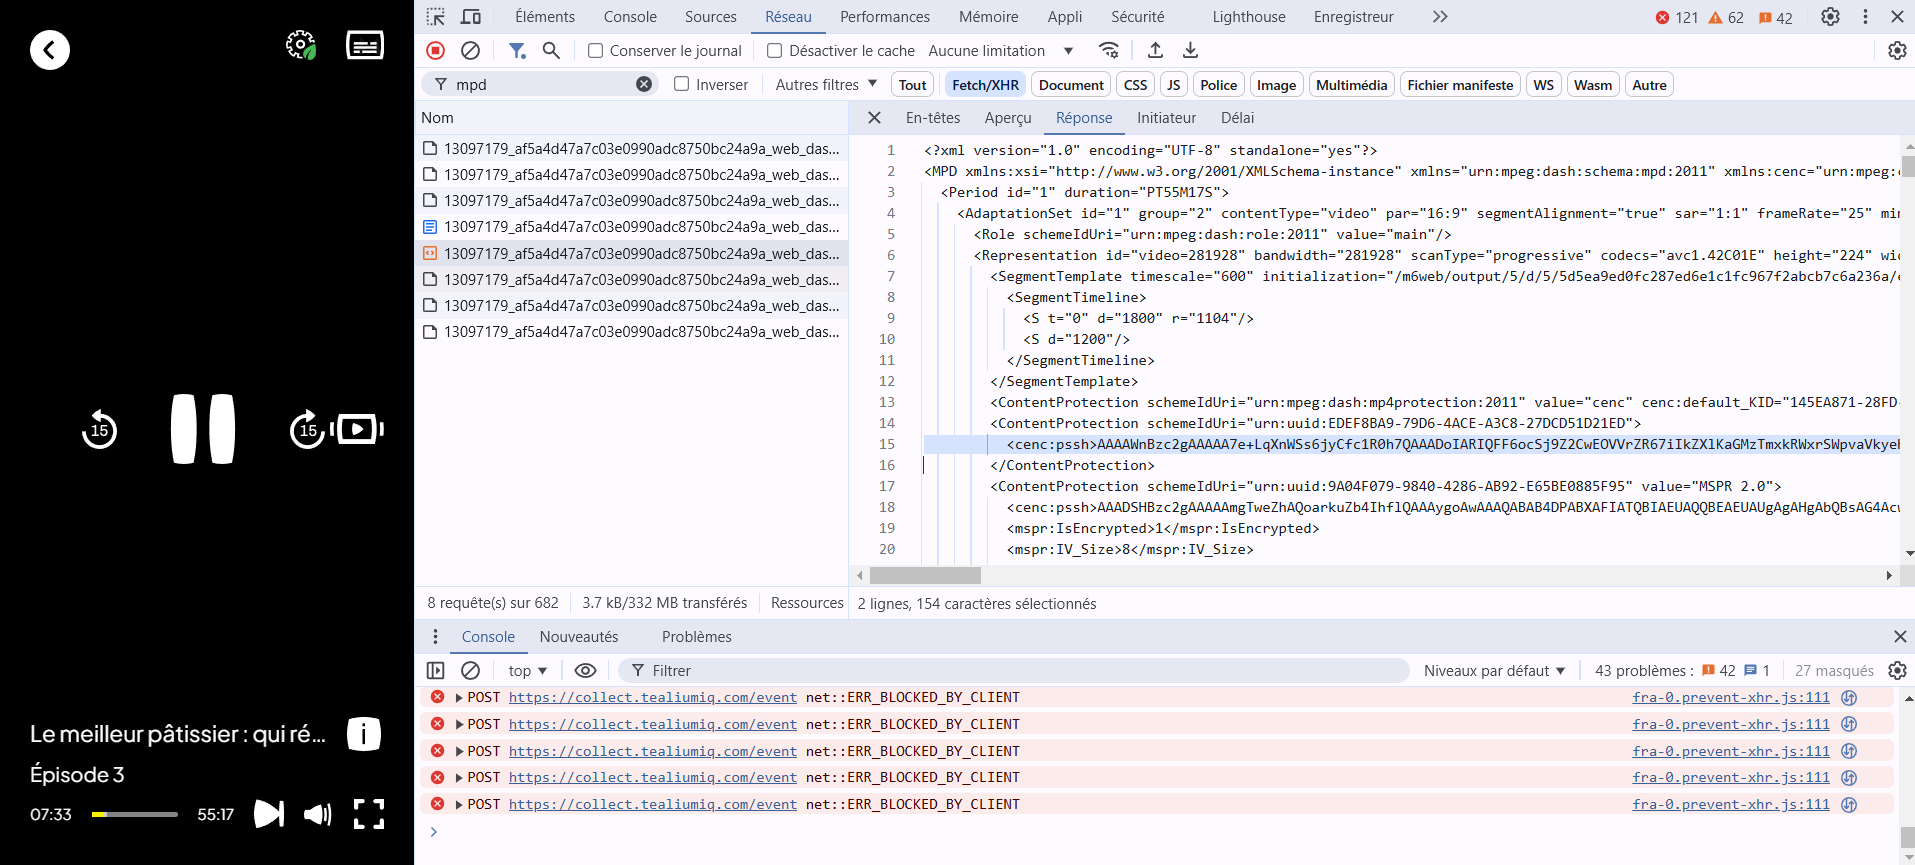The height and width of the screenshot is (865, 1915).
Task: Open the Console tab in top bar
Action: 630,17
